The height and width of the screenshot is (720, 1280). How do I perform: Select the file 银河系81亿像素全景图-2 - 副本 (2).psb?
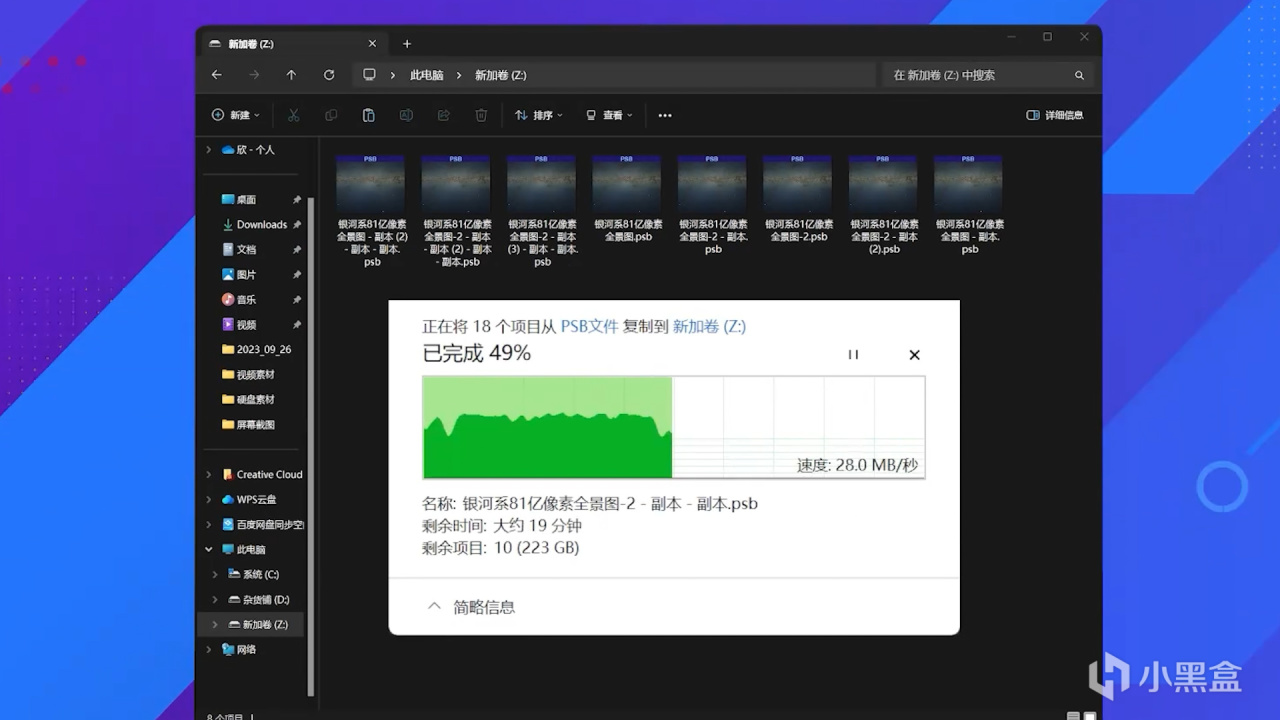click(884, 205)
